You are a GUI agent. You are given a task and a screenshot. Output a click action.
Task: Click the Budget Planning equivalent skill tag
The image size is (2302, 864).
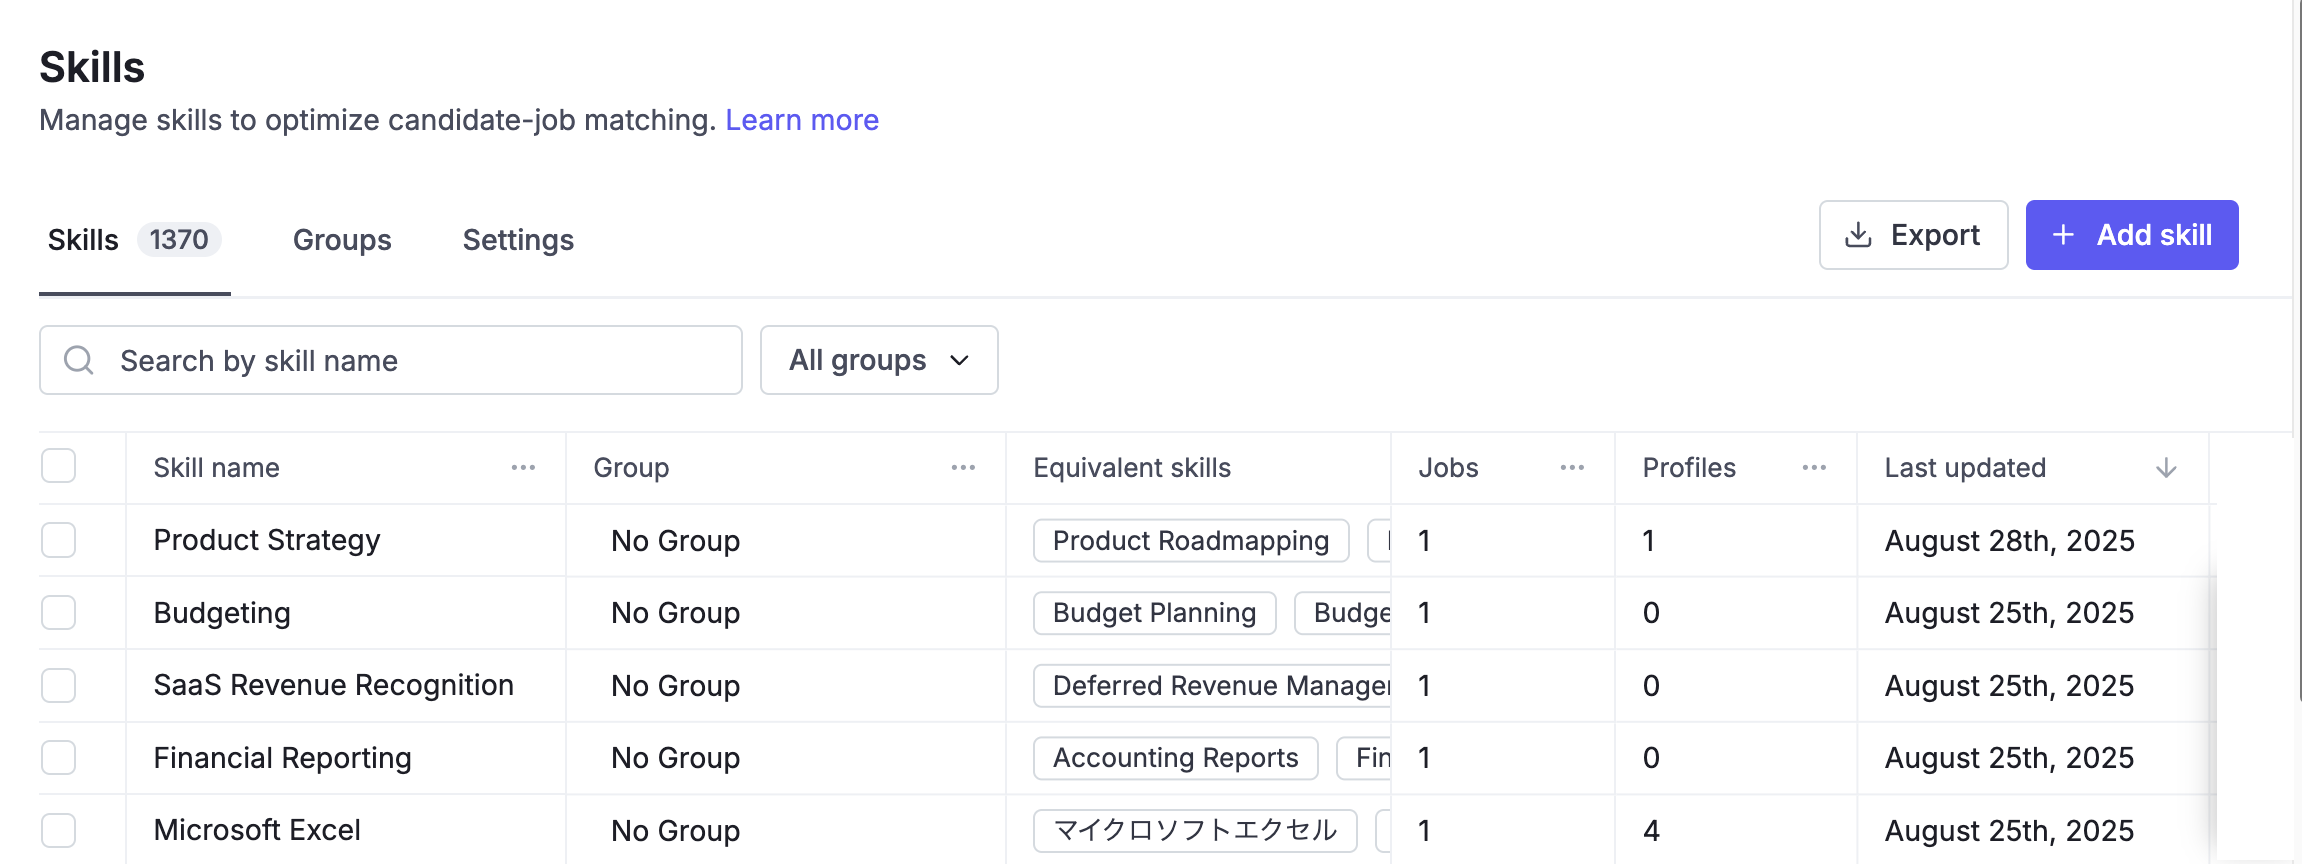tap(1154, 613)
